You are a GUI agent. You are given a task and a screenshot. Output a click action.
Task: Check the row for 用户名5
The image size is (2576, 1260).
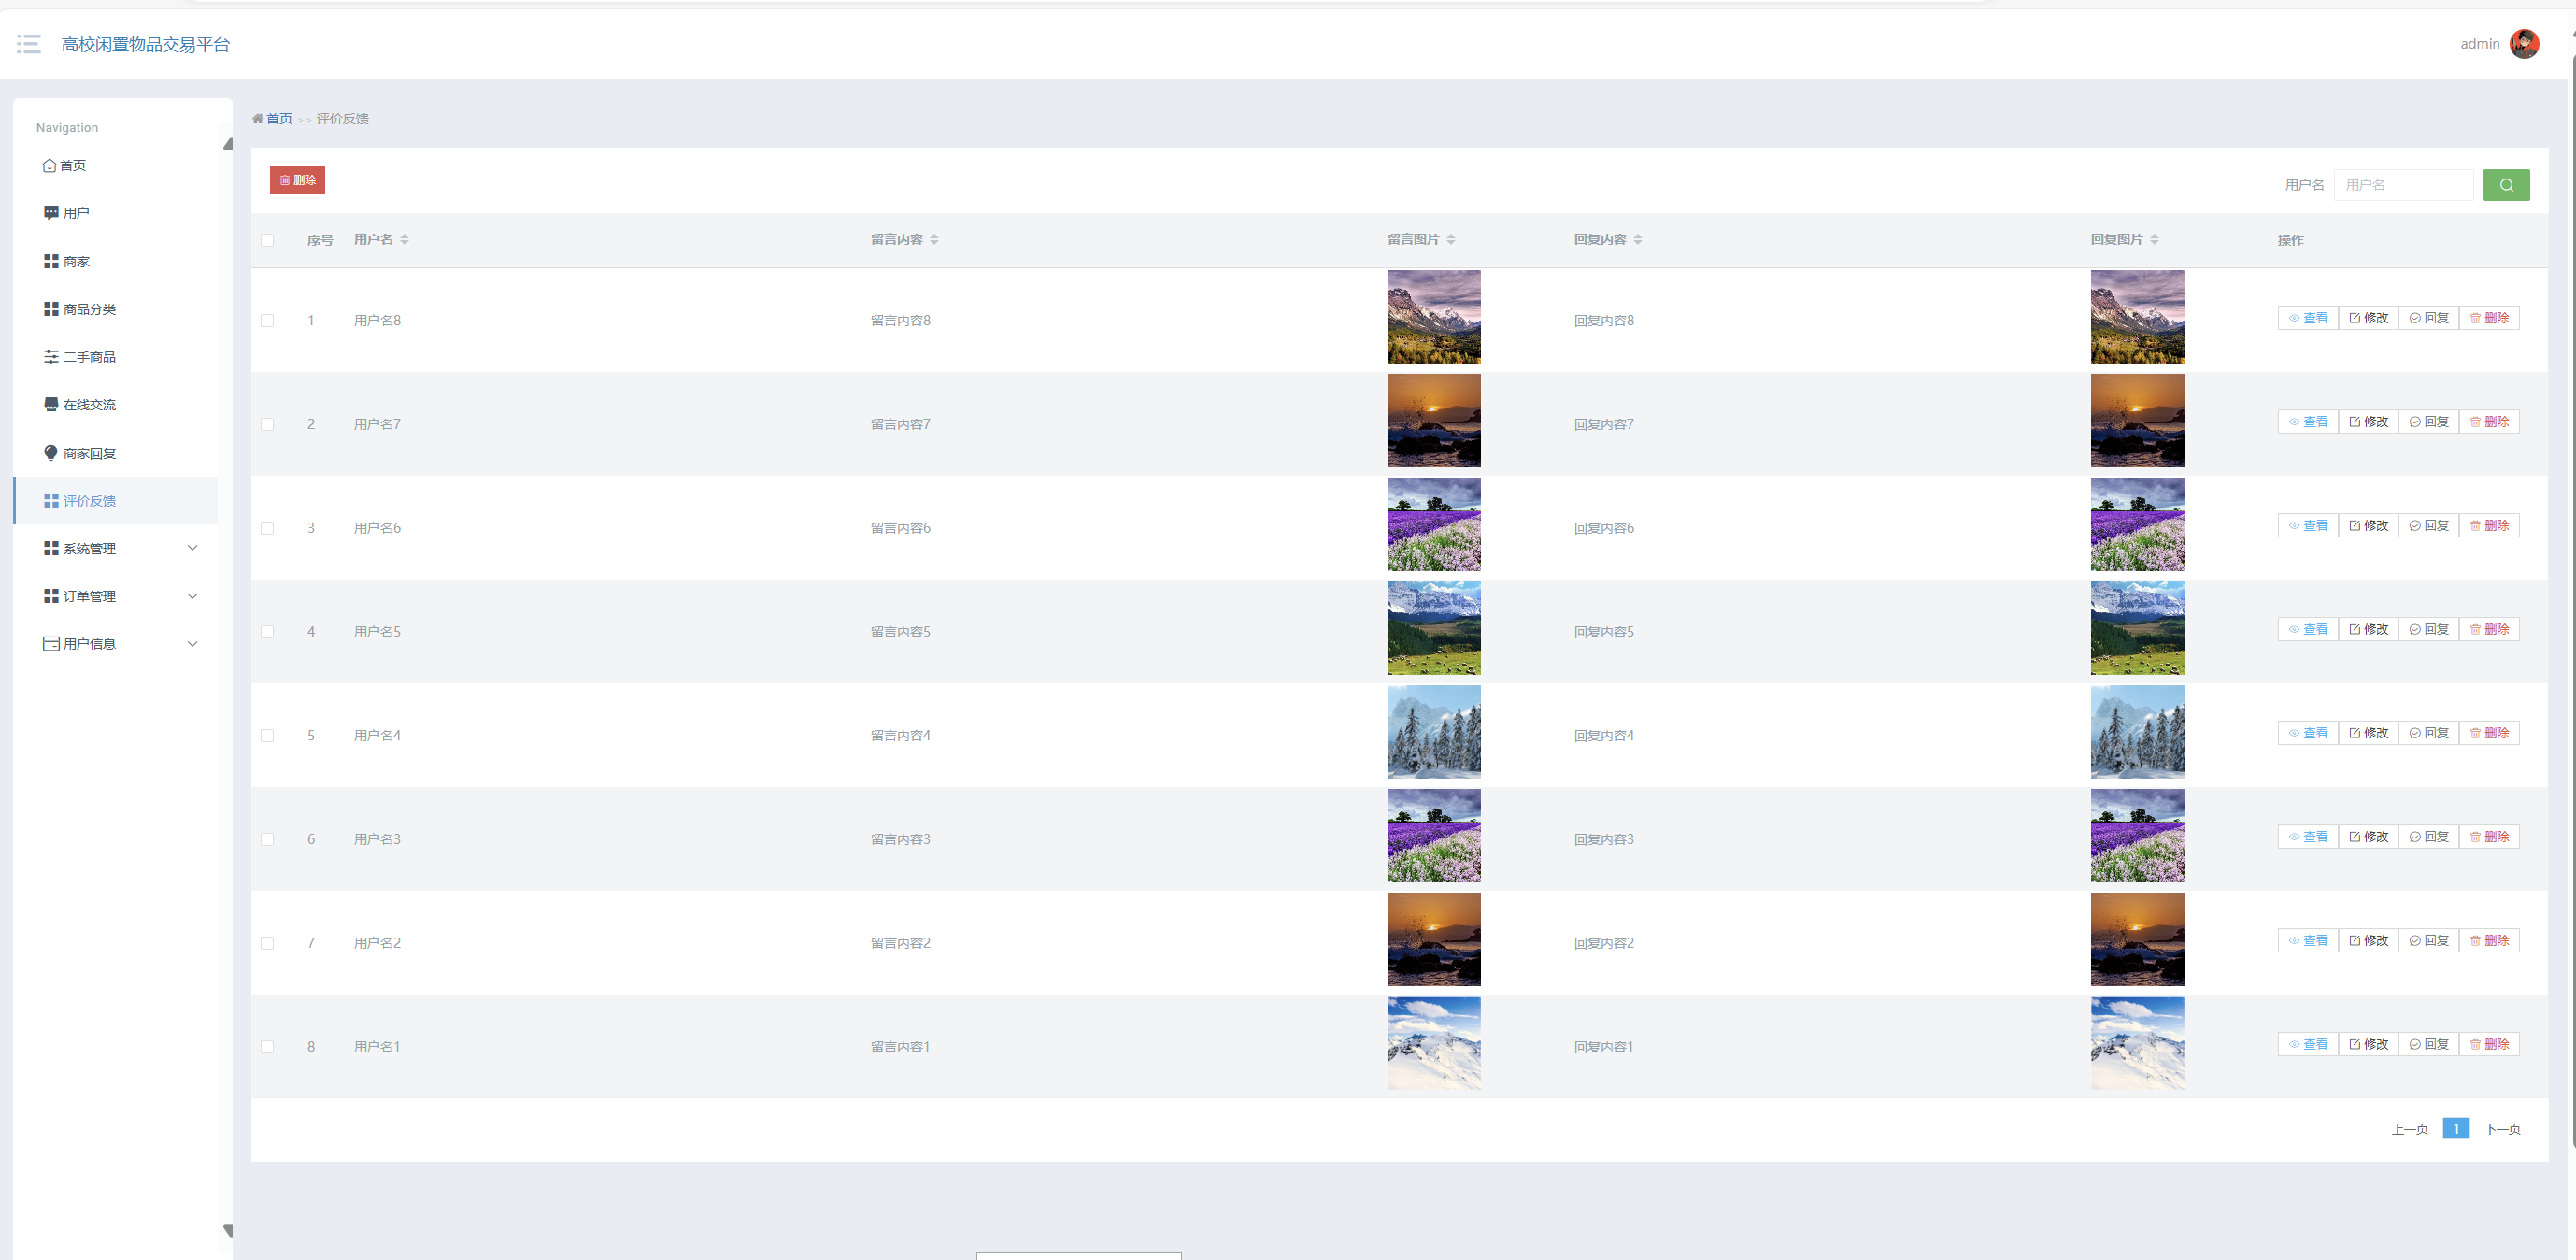tap(267, 632)
